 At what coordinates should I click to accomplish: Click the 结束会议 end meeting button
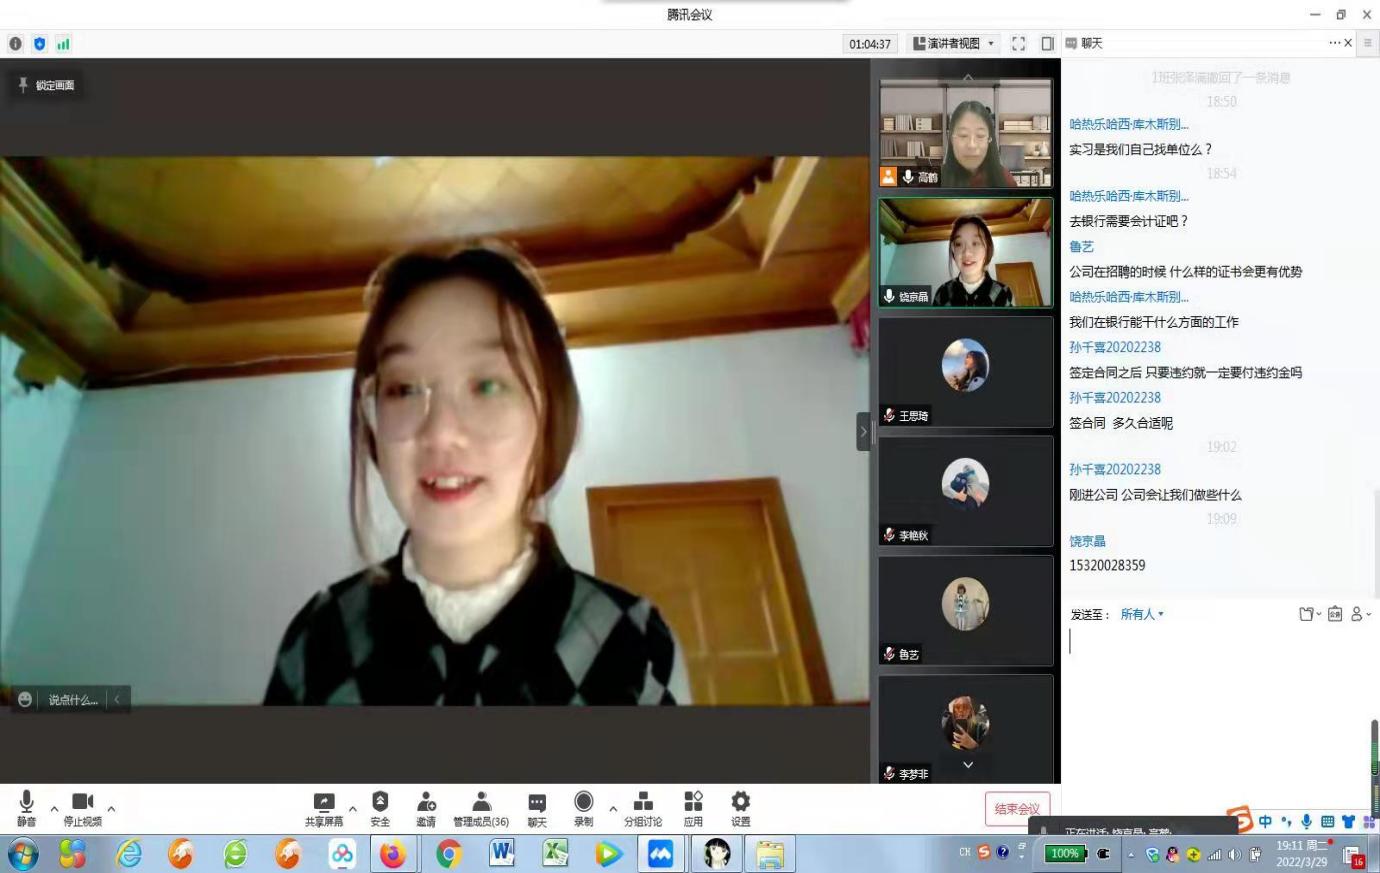[x=1016, y=809]
